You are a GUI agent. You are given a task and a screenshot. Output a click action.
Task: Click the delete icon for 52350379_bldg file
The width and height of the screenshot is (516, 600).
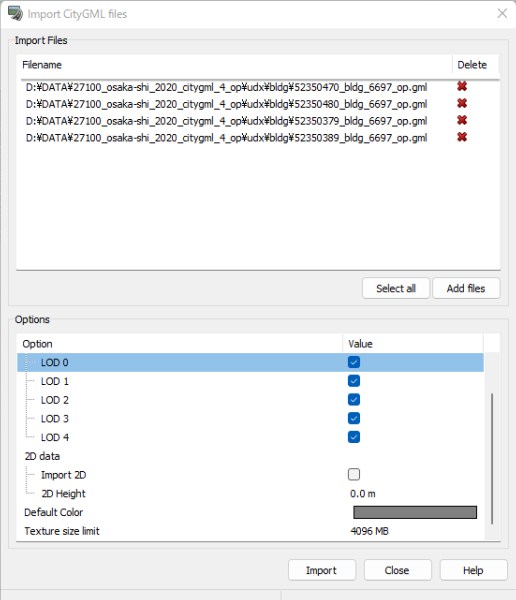tap(462, 120)
